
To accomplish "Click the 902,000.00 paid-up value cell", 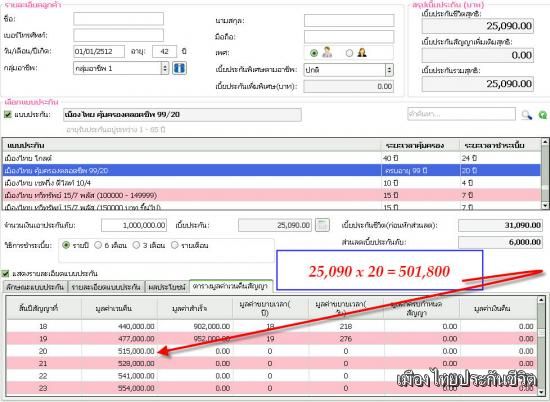I will tap(195, 326).
